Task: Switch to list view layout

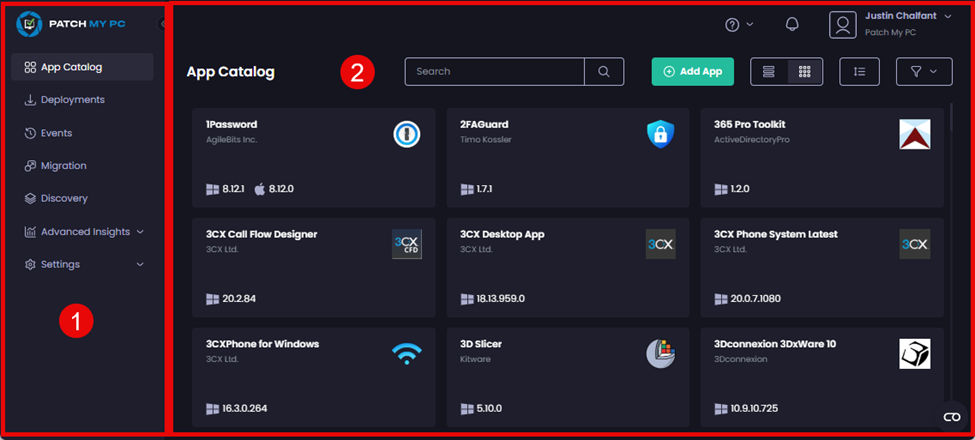Action: [769, 72]
